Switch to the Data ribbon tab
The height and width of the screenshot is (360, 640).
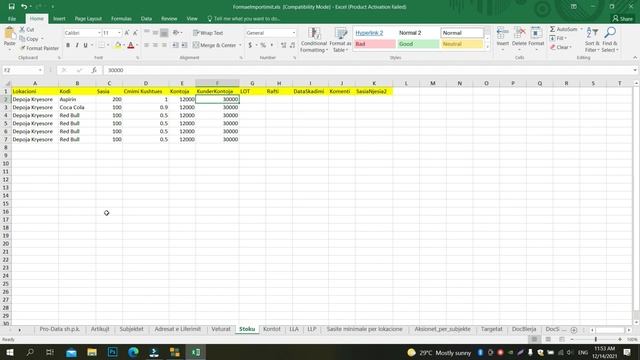(x=146, y=19)
